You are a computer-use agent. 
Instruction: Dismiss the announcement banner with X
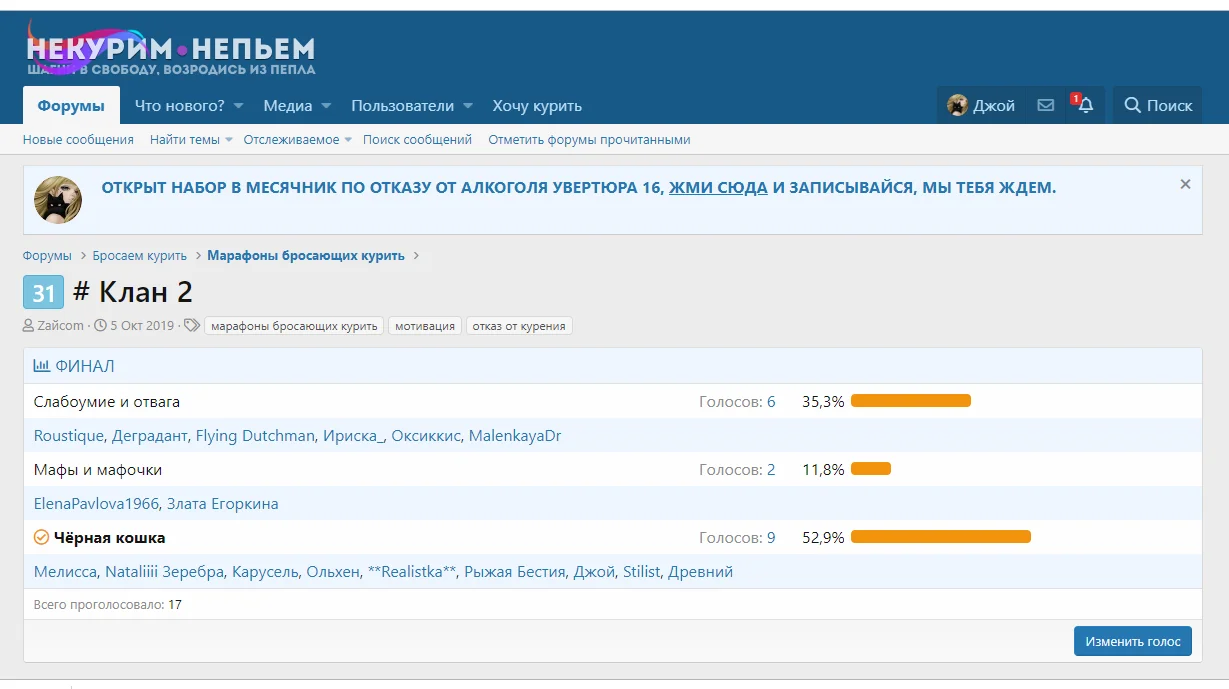click(1185, 184)
